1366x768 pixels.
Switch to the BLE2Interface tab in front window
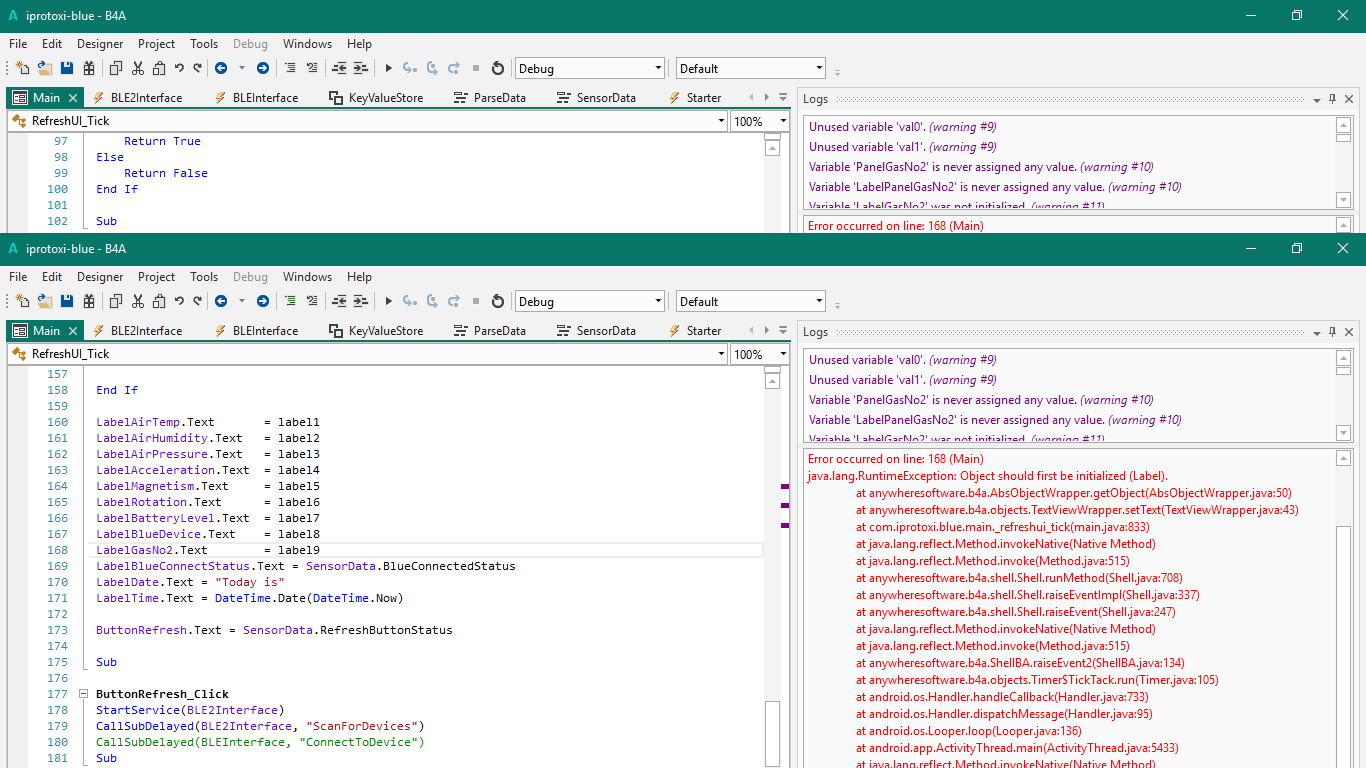click(146, 331)
